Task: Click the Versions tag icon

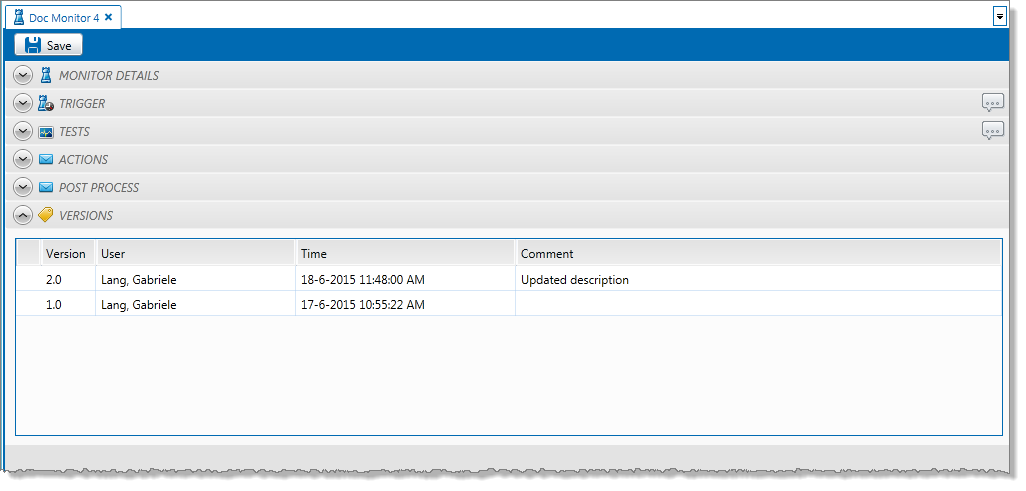Action: (46, 215)
